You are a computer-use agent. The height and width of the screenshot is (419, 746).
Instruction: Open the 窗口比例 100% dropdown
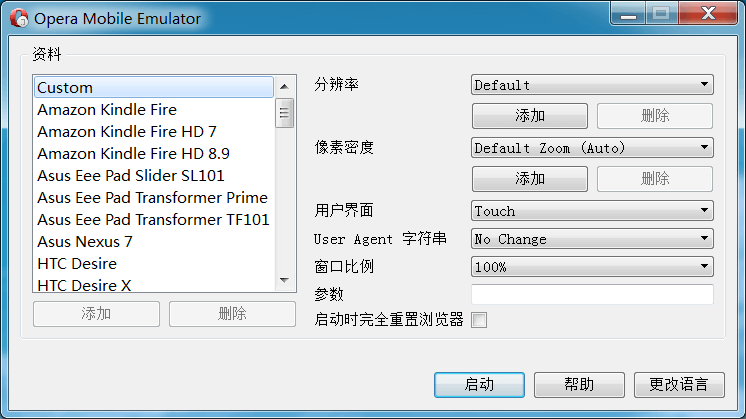(x=591, y=267)
